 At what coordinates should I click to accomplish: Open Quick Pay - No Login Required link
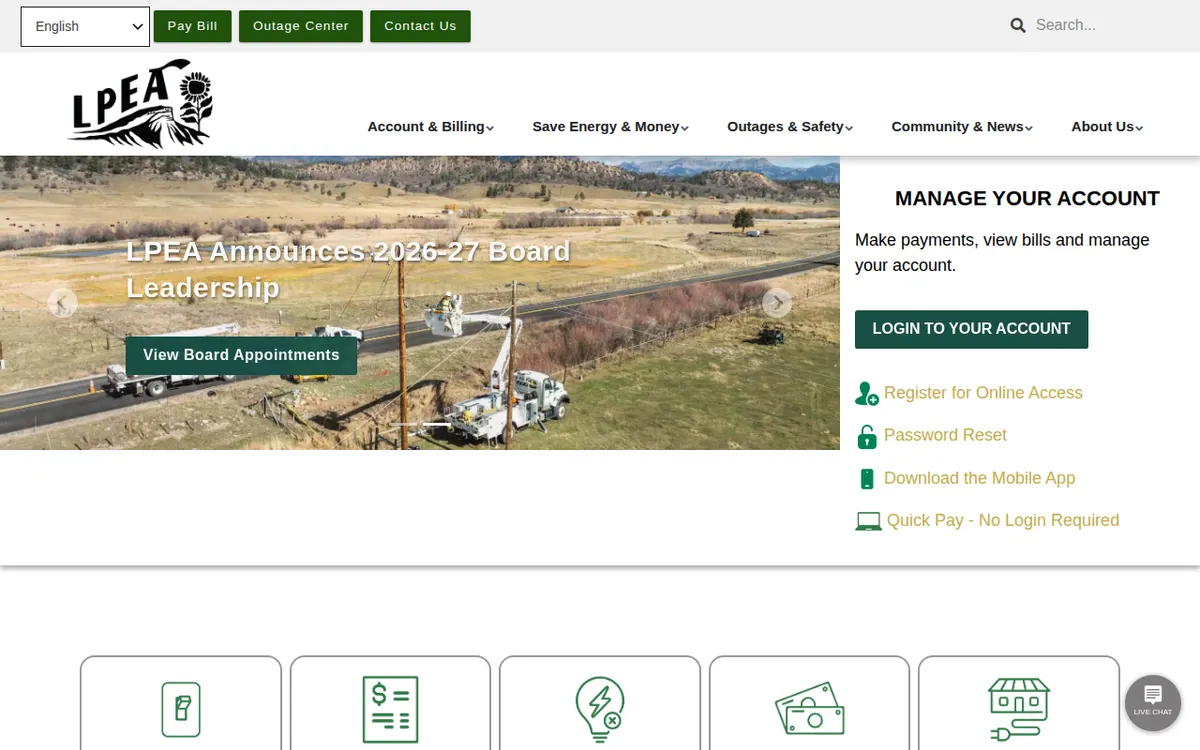tap(1003, 520)
